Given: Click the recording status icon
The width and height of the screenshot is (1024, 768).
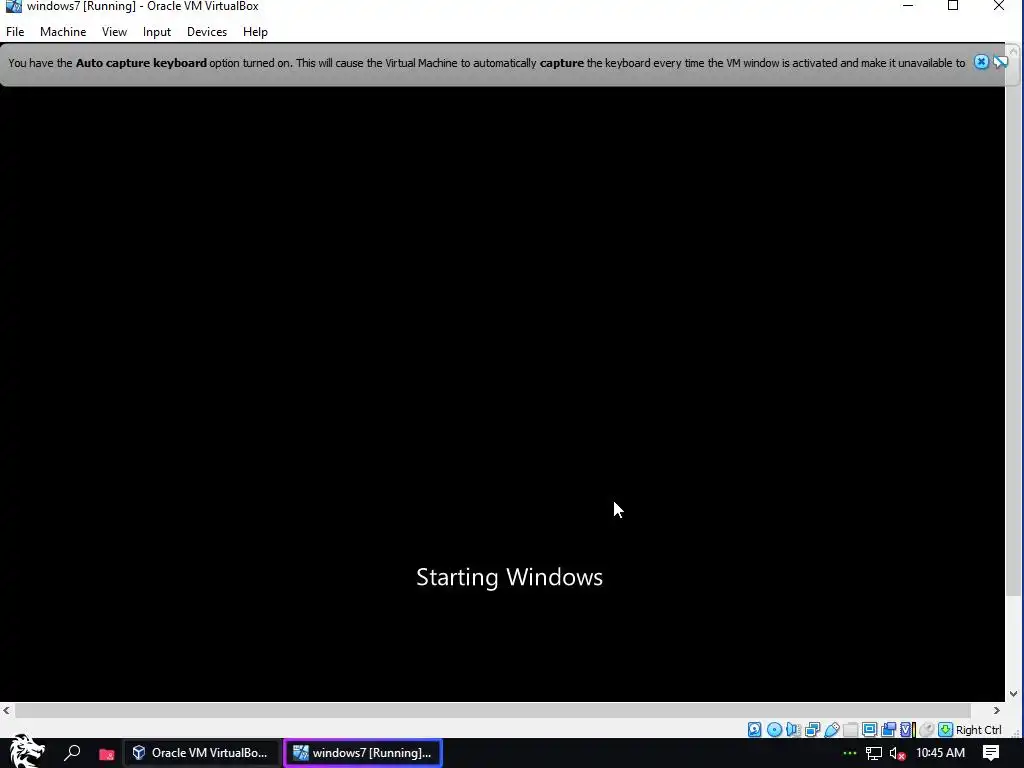Looking at the screenshot, I should 889,729.
